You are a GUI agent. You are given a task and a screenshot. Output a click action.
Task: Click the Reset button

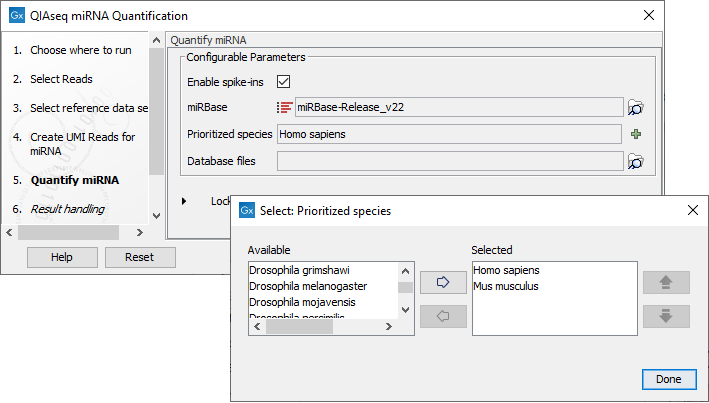point(140,257)
